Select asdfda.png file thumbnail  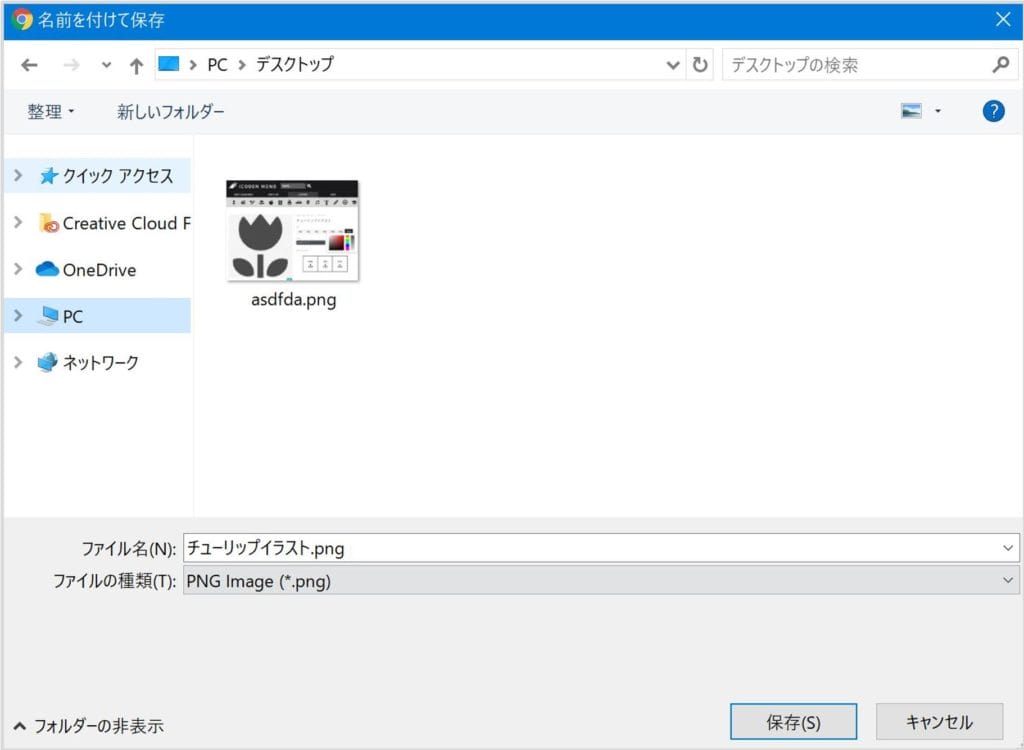[x=293, y=232]
